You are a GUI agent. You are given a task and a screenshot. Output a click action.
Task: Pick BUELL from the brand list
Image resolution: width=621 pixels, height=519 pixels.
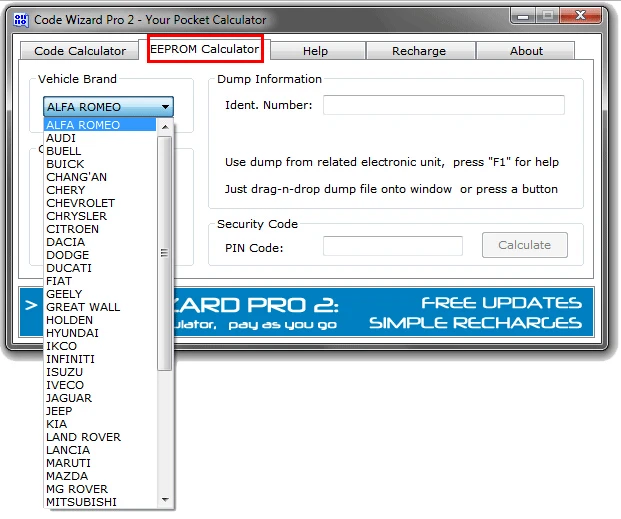100,151
